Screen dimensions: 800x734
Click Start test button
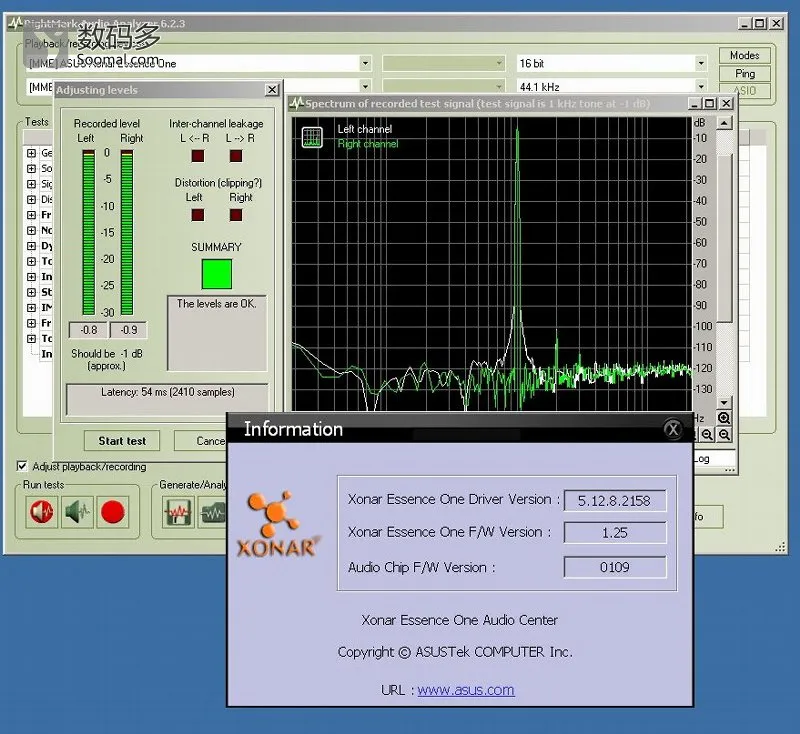point(122,441)
